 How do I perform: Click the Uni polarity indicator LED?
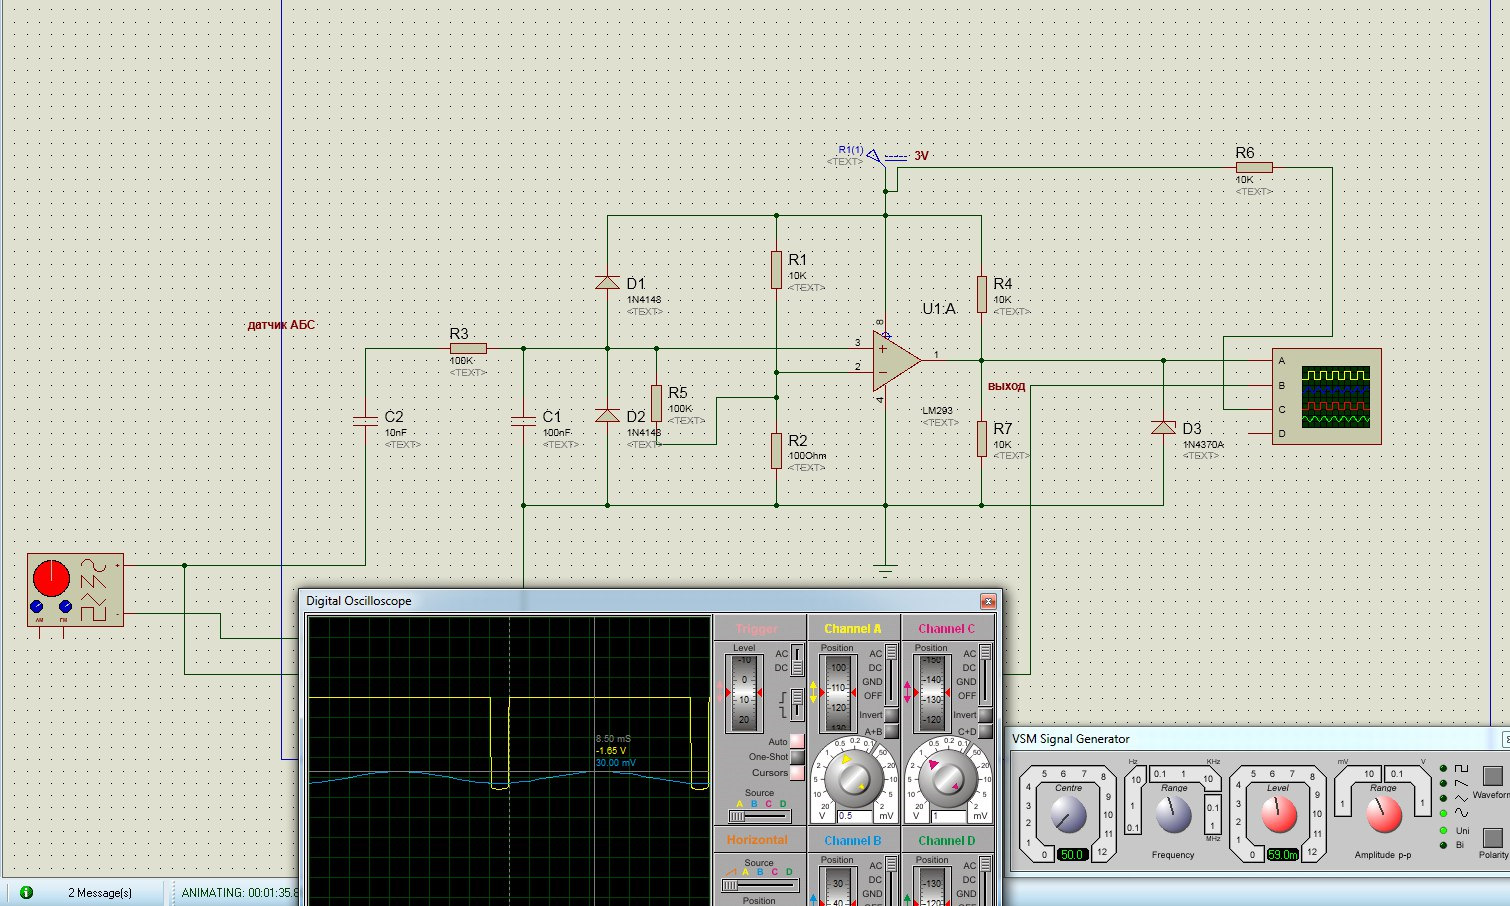point(1443,830)
